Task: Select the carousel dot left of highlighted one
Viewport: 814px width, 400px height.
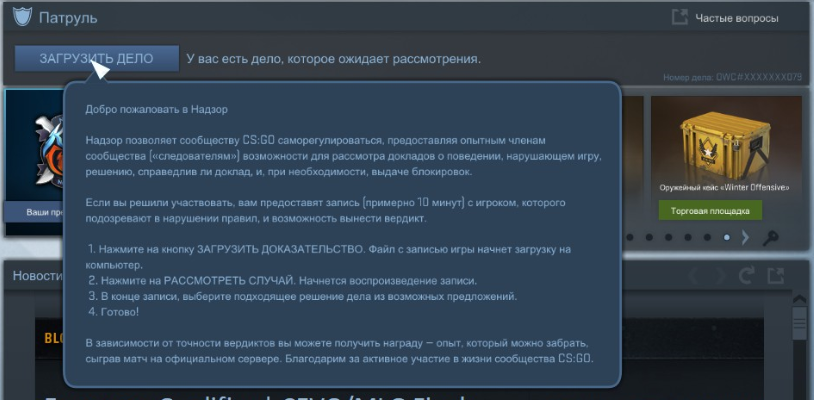Action: point(707,238)
